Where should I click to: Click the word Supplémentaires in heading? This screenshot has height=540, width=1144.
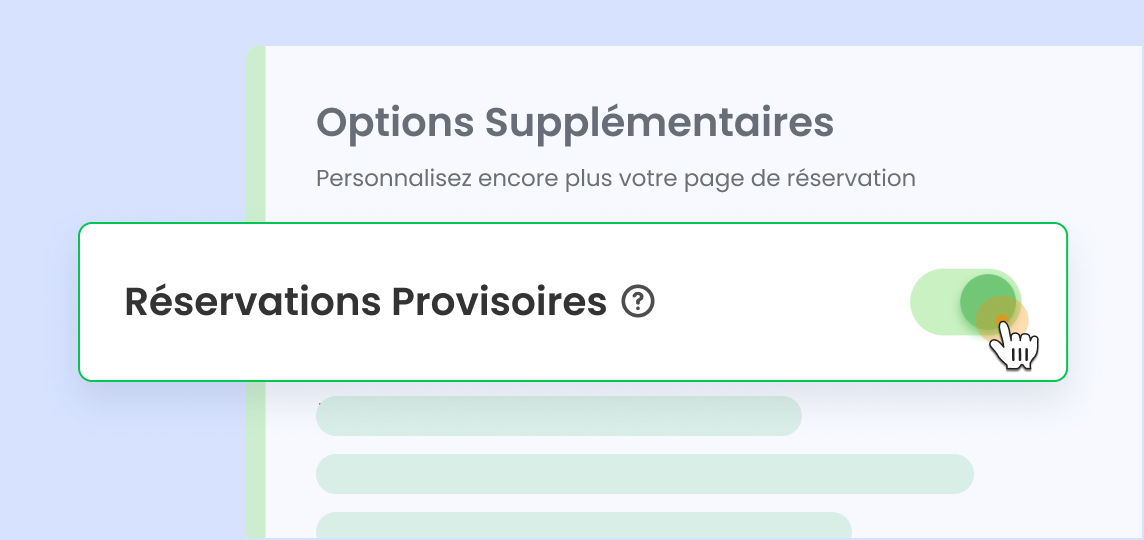tap(658, 123)
